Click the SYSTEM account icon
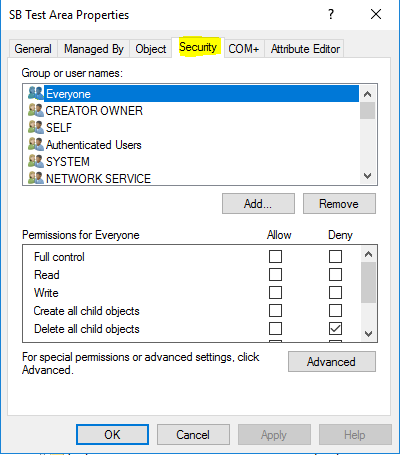 pyautogui.click(x=36, y=161)
